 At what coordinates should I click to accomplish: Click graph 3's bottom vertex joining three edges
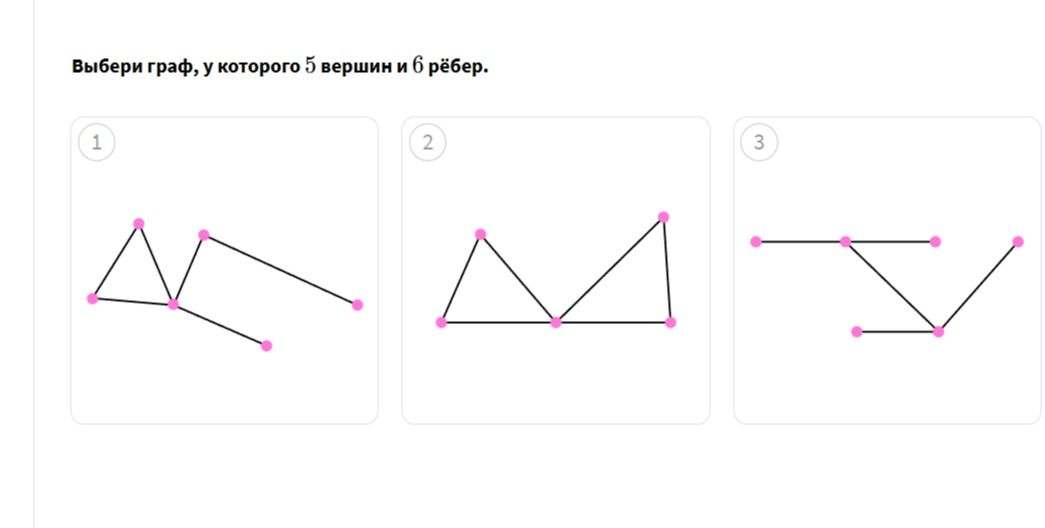(x=938, y=331)
